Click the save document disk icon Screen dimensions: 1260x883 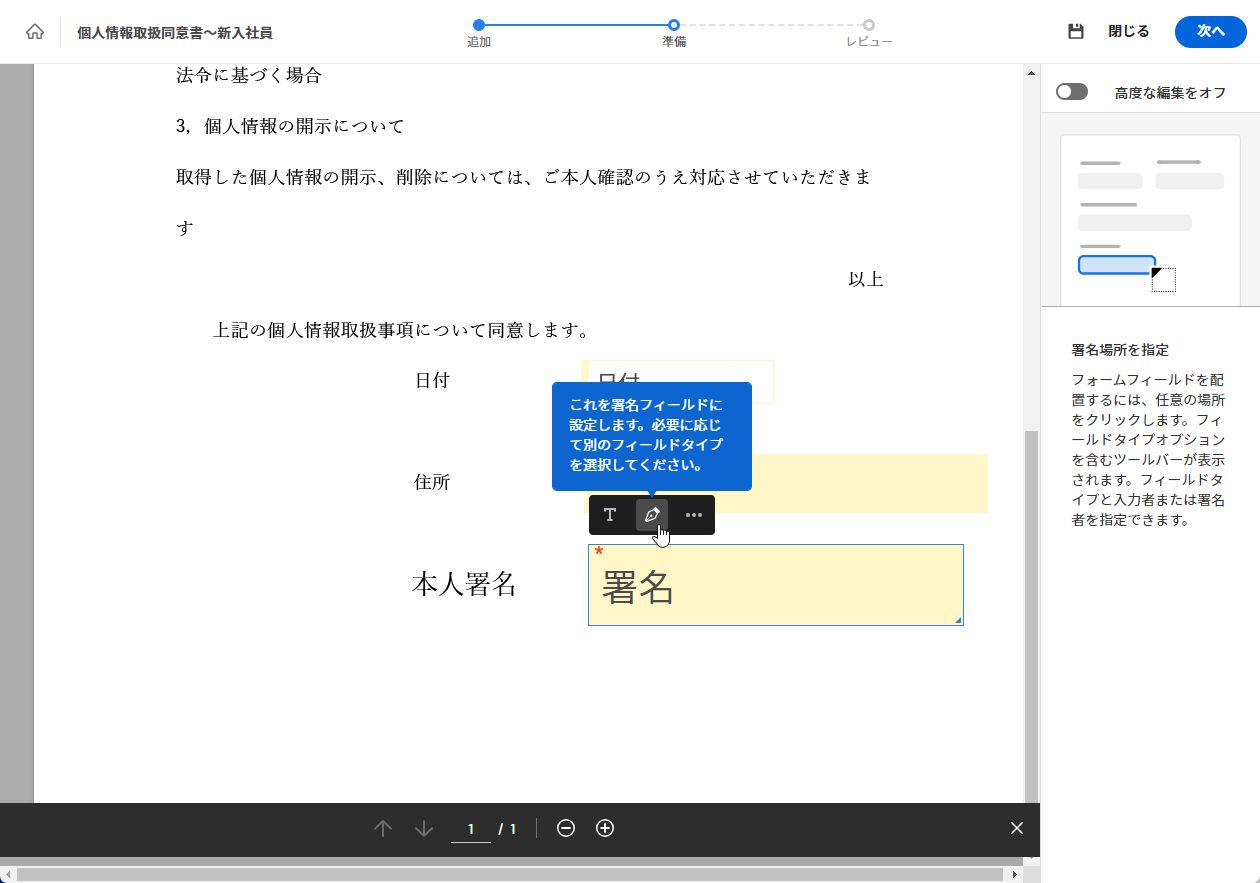pyautogui.click(x=1075, y=31)
